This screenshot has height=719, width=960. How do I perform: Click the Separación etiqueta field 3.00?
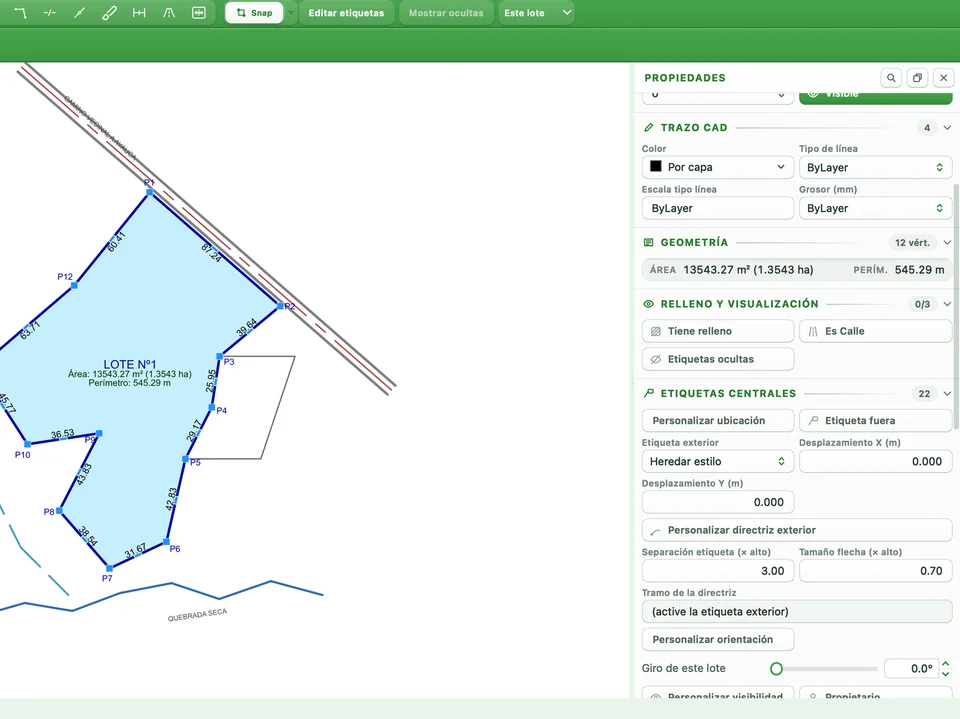pyautogui.click(x=718, y=571)
